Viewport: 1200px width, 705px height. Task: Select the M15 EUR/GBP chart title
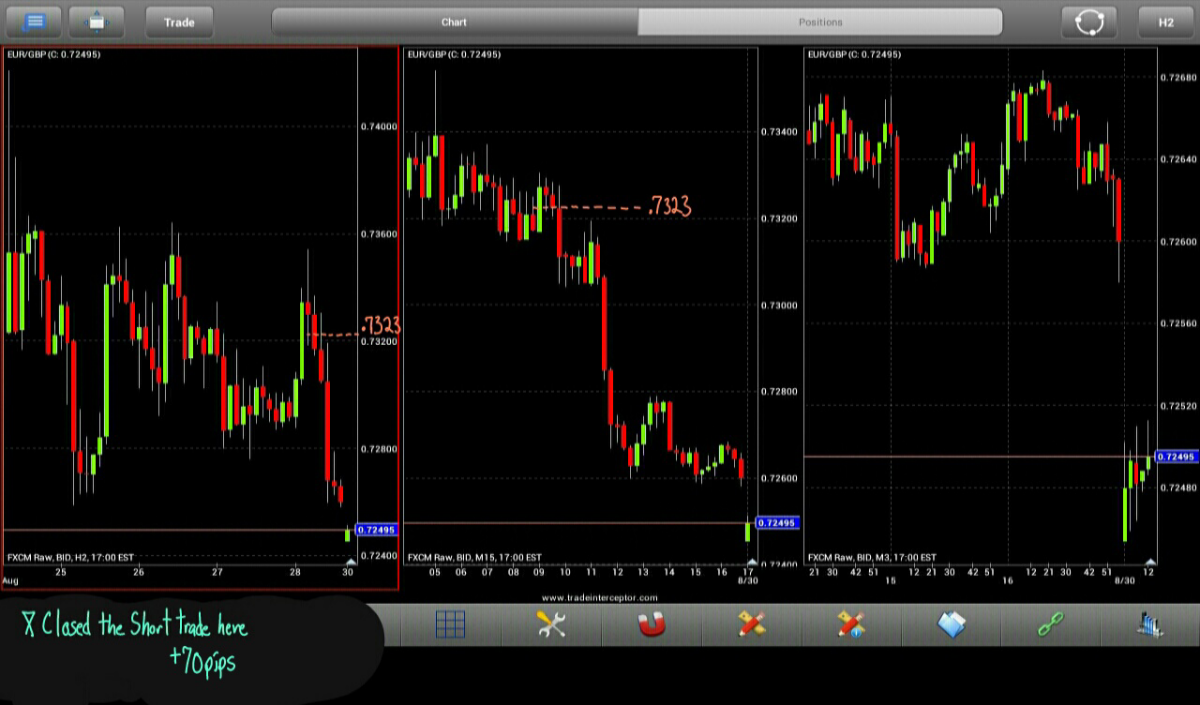[x=453, y=54]
